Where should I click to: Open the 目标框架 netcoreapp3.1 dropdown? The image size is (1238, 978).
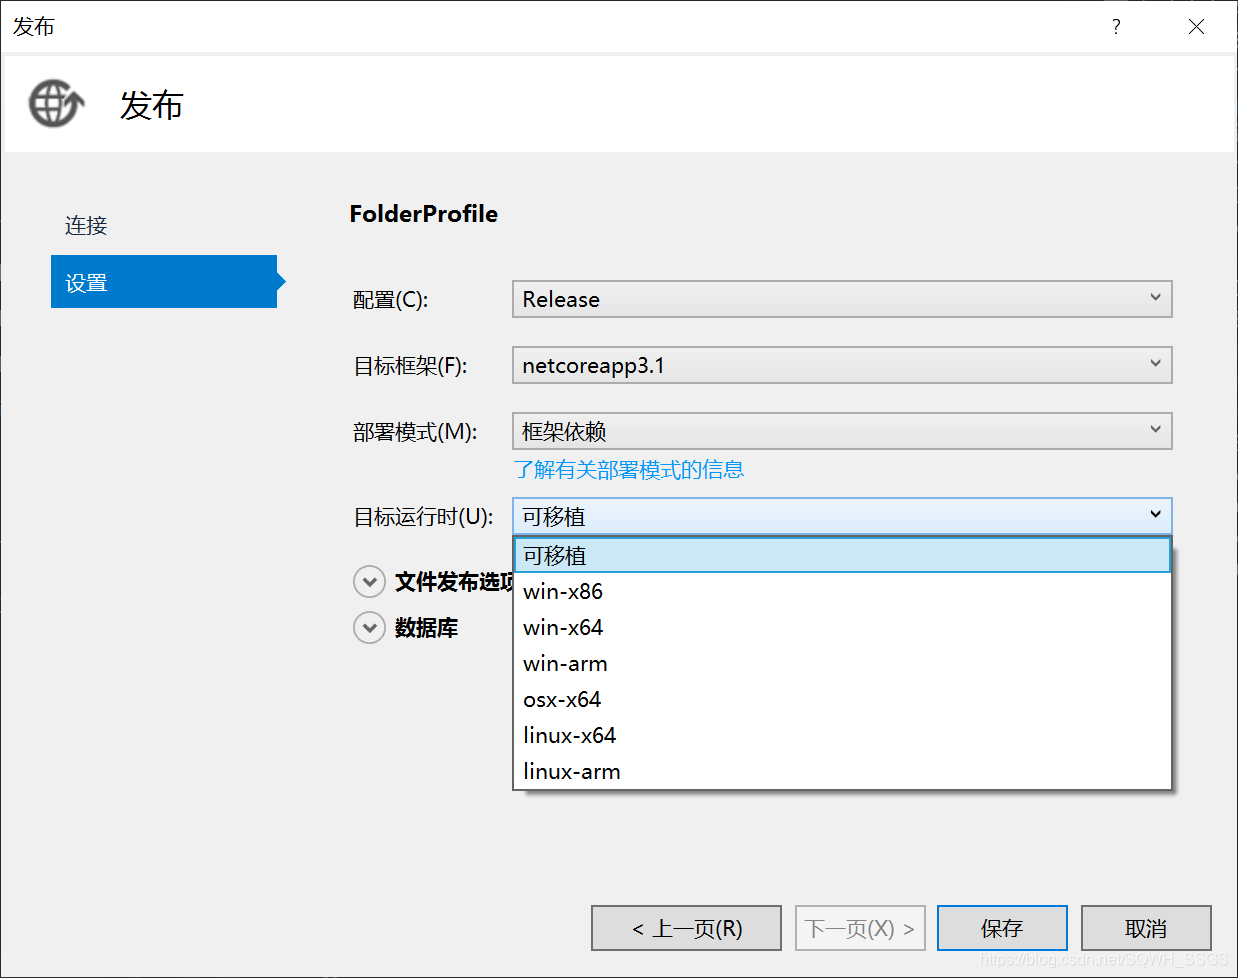pyautogui.click(x=842, y=365)
